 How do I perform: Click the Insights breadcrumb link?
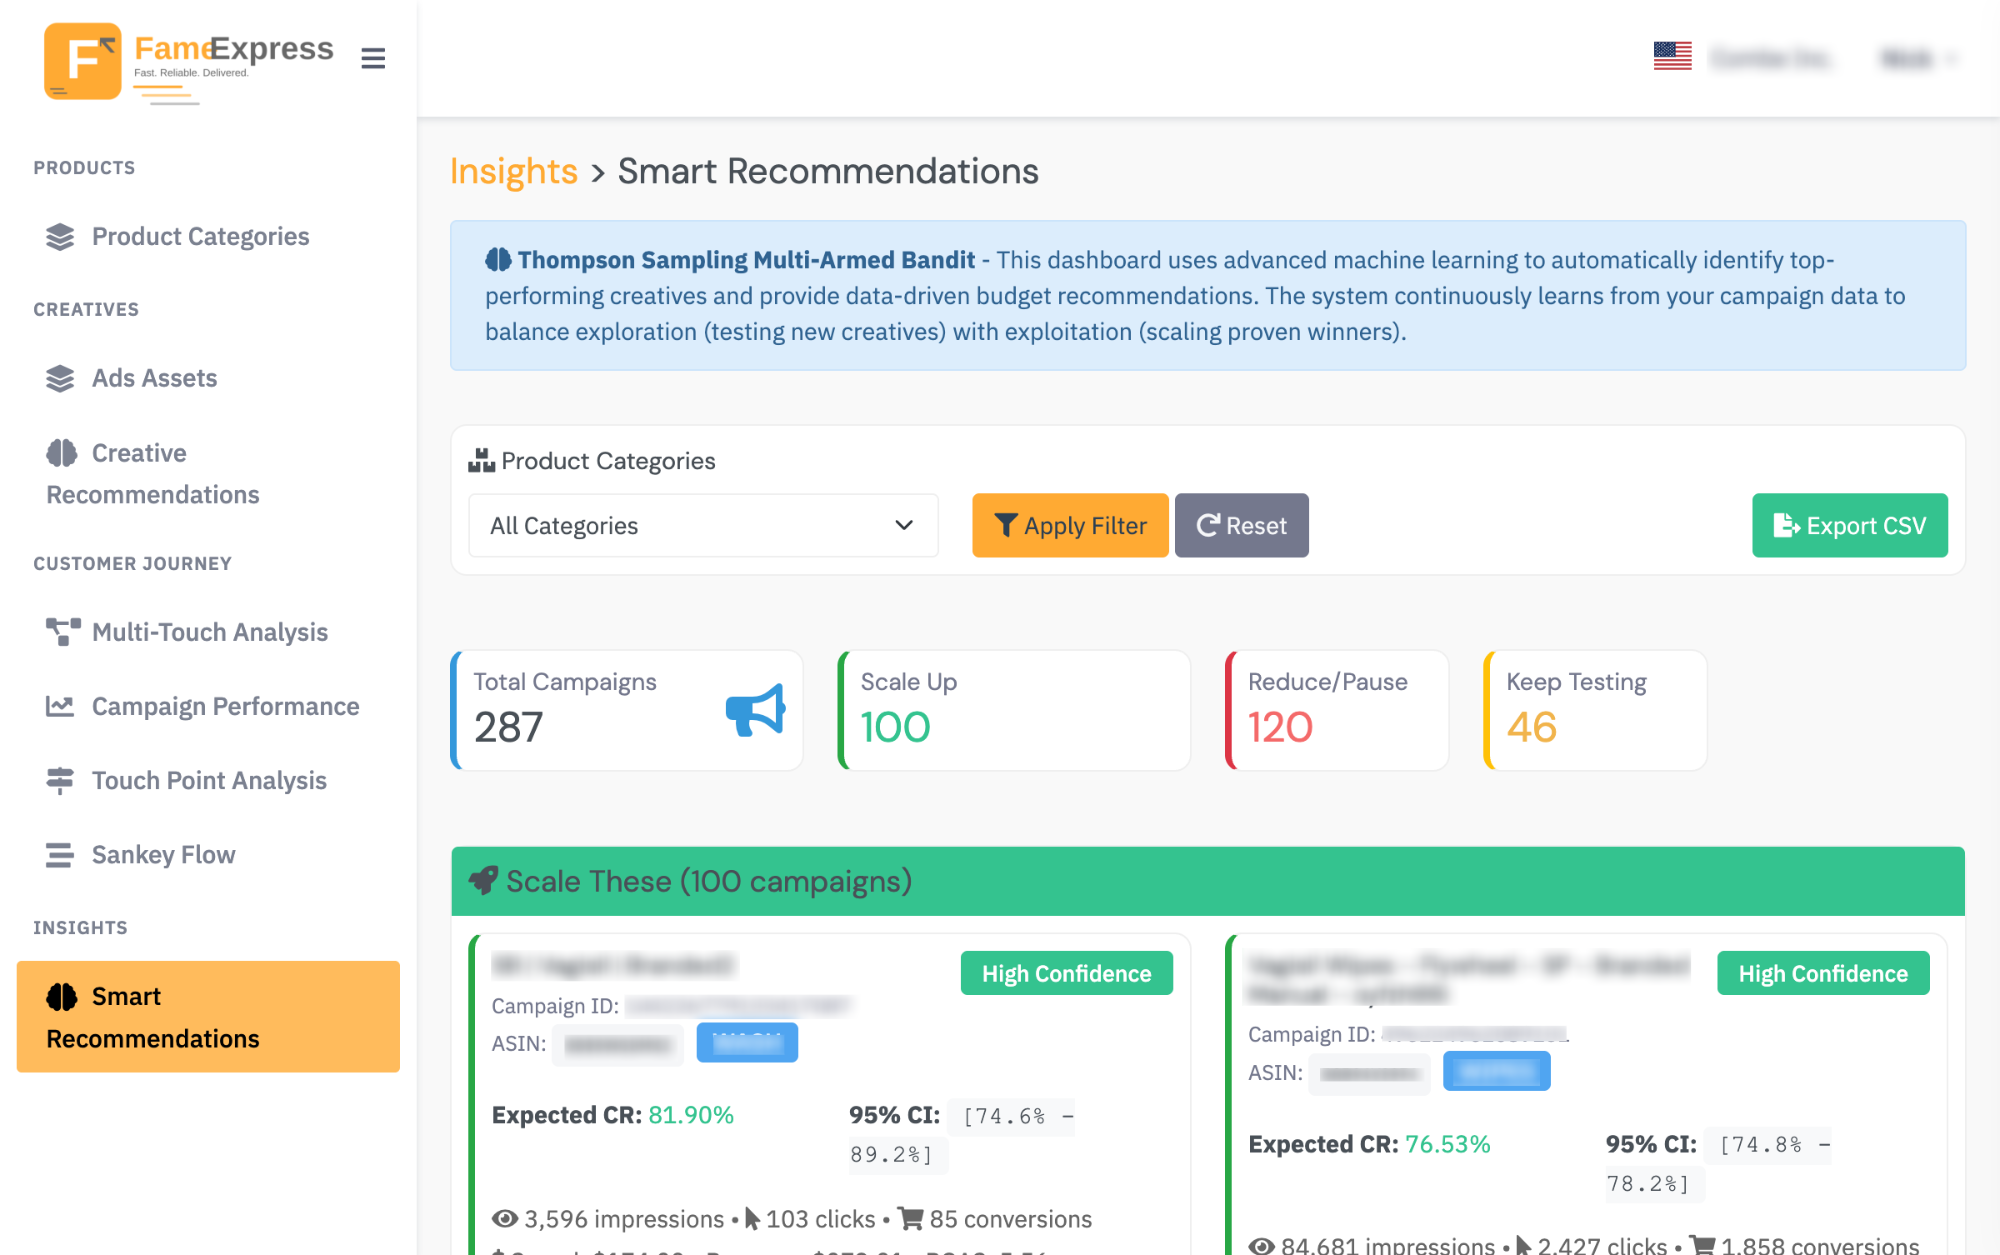[x=513, y=171]
